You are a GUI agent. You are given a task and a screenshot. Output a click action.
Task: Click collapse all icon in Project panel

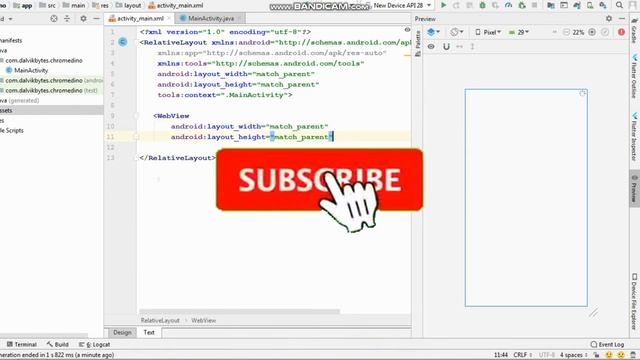[67, 18]
